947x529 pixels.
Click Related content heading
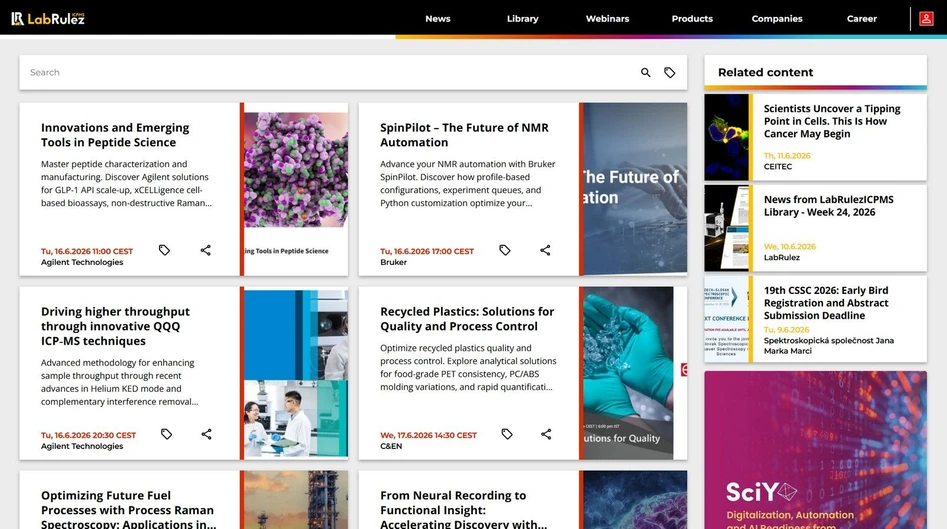pyautogui.click(x=765, y=72)
